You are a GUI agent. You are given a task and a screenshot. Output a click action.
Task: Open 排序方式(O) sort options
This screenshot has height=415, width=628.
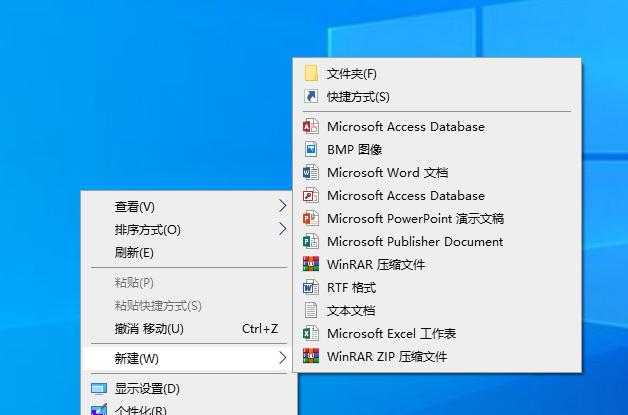(x=186, y=230)
